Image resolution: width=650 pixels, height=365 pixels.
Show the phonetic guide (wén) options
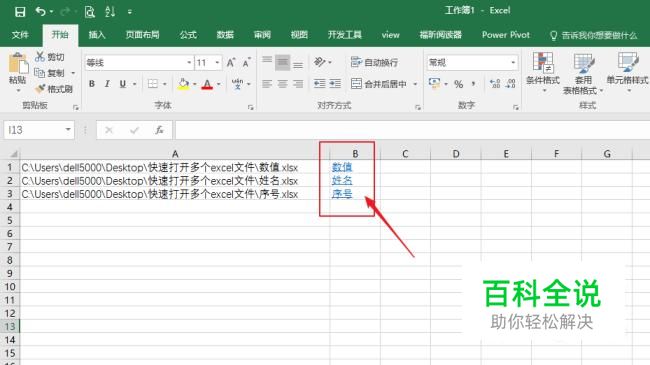click(238, 84)
